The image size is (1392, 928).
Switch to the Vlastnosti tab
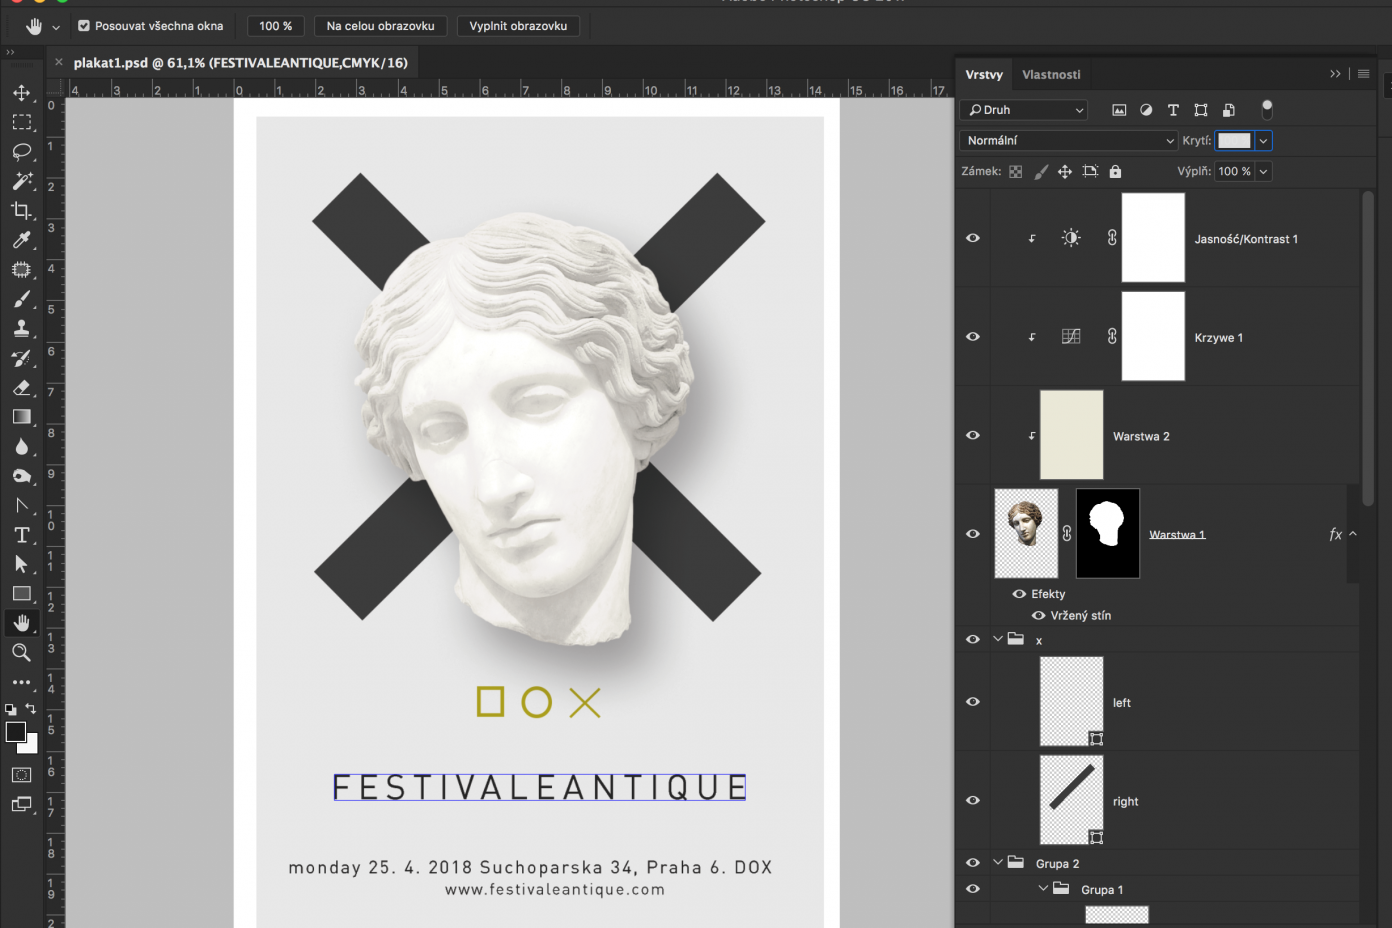pyautogui.click(x=1051, y=75)
